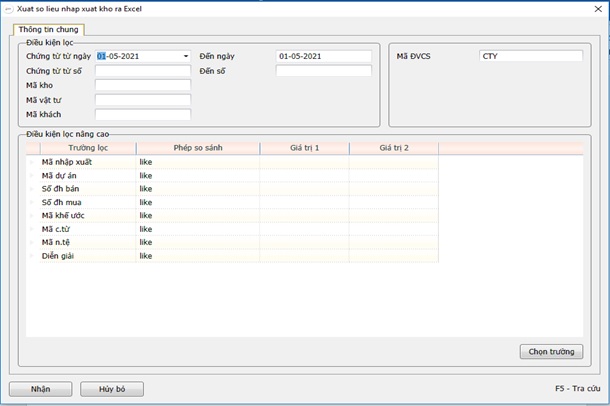Click the Chứng từ từ số input field

tap(142, 71)
